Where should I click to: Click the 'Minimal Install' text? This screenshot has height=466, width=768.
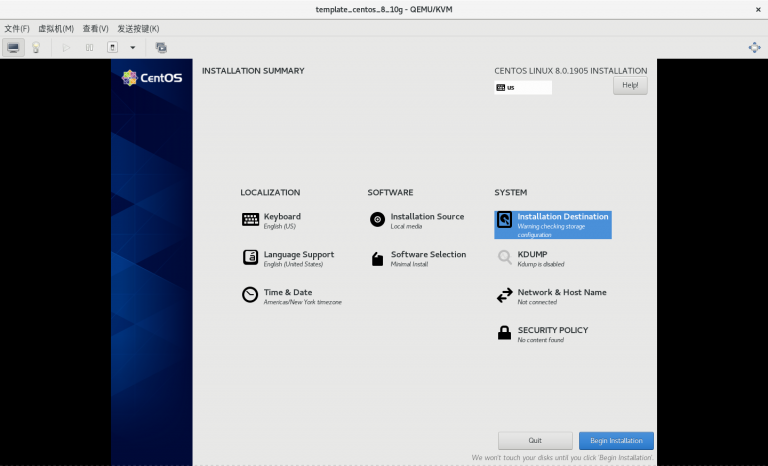[409, 264]
